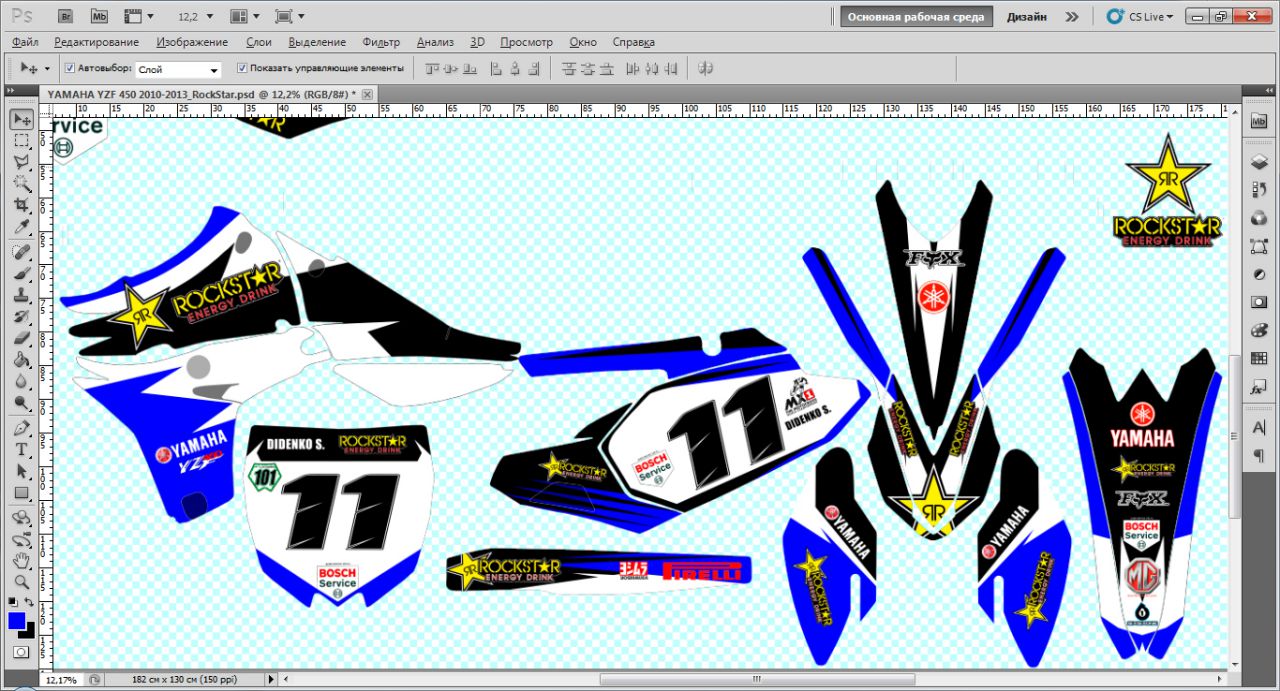
Task: Open the Adjustments panel icon
Action: [1259, 274]
